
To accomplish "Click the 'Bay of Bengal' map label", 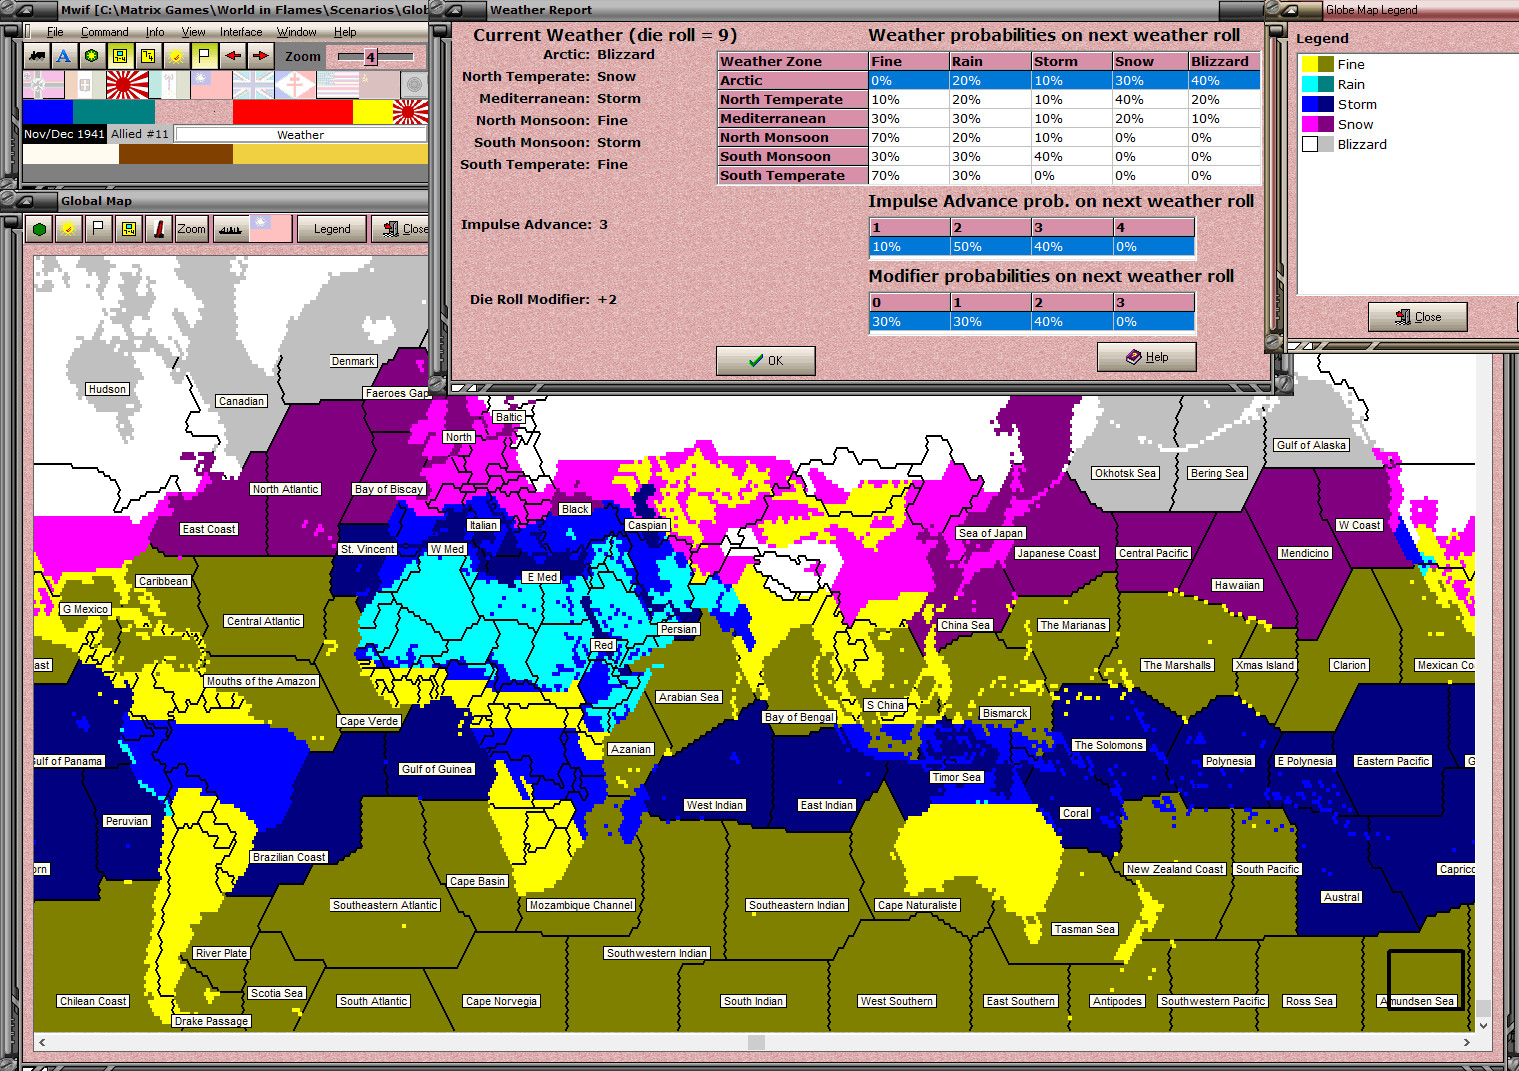I will click(799, 717).
